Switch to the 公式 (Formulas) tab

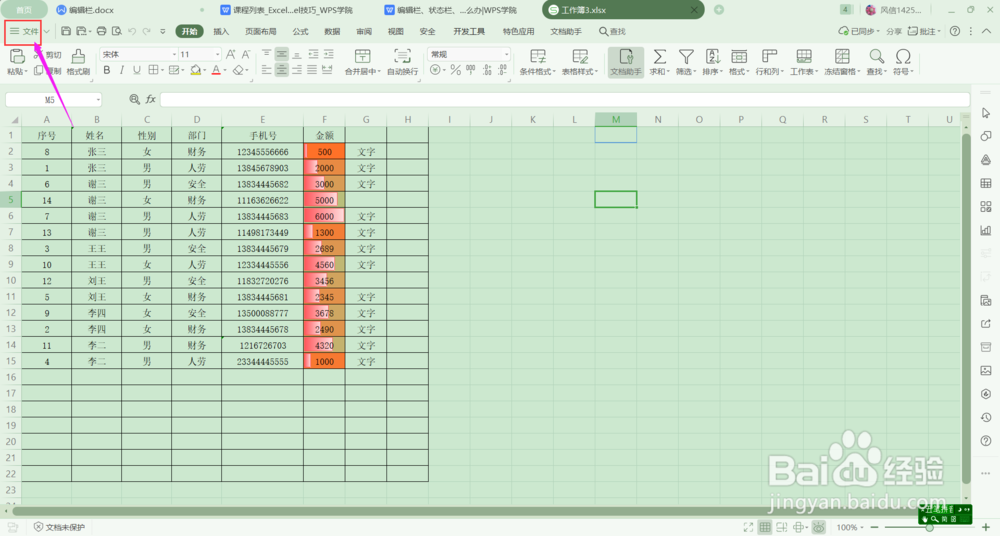click(x=300, y=31)
